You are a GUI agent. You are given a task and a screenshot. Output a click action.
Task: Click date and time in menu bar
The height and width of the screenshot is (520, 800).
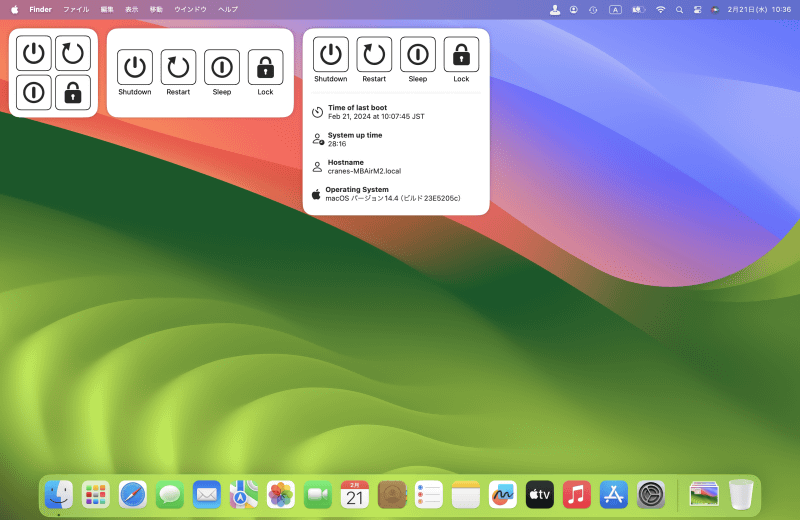759,10
